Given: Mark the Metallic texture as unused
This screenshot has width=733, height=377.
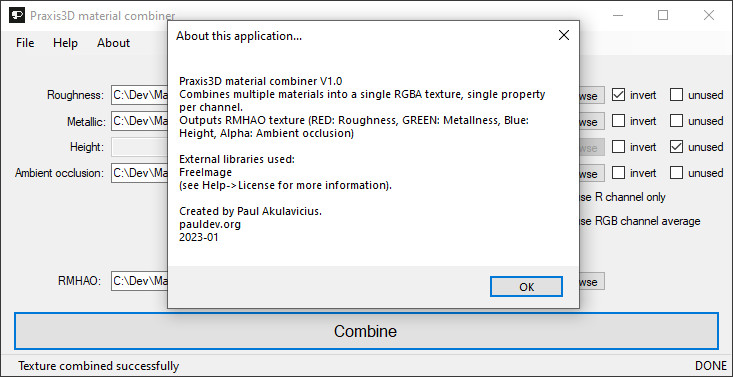Looking at the screenshot, I should coord(676,121).
